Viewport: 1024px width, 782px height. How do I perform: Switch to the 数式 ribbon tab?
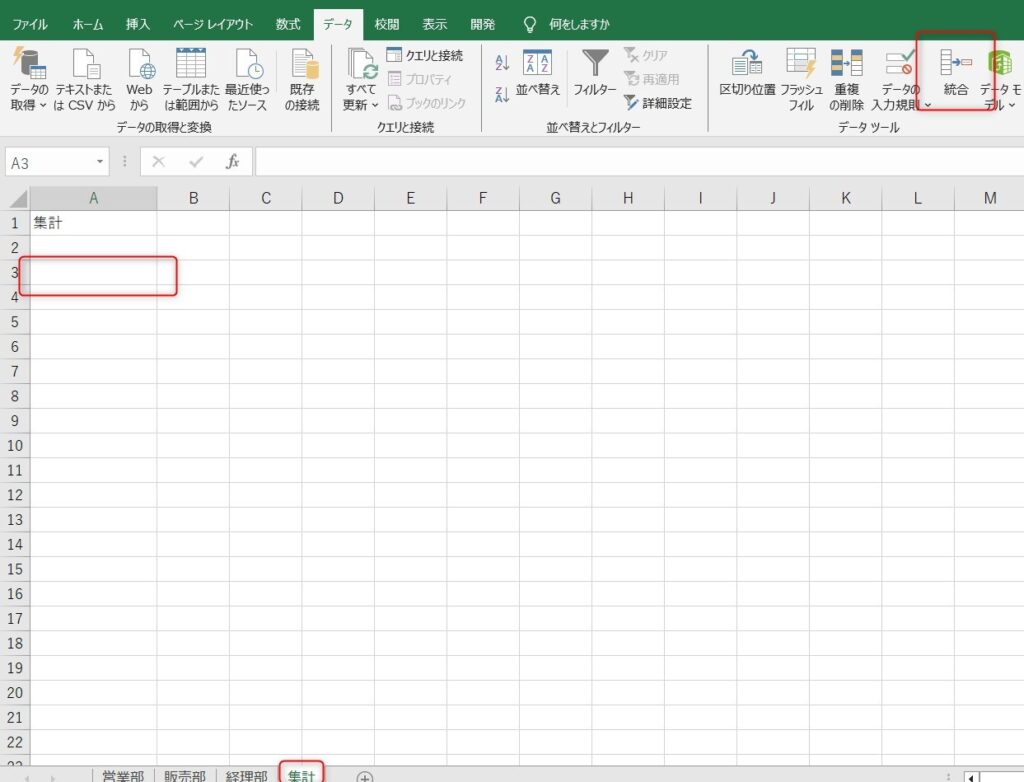click(x=287, y=23)
